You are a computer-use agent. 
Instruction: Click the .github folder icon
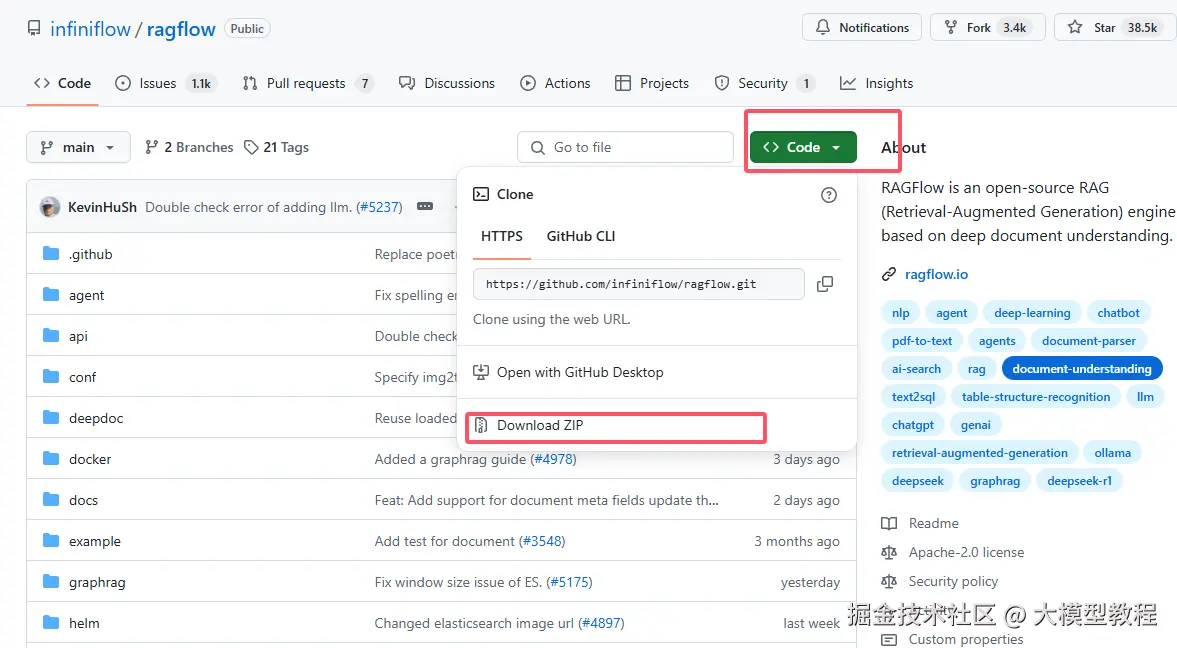tap(51, 254)
